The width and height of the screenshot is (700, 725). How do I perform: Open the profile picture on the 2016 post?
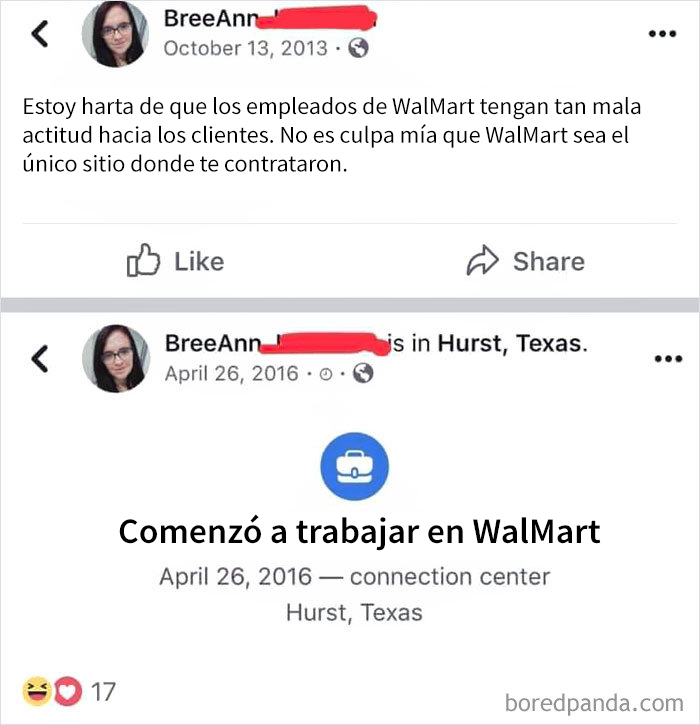click(116, 359)
